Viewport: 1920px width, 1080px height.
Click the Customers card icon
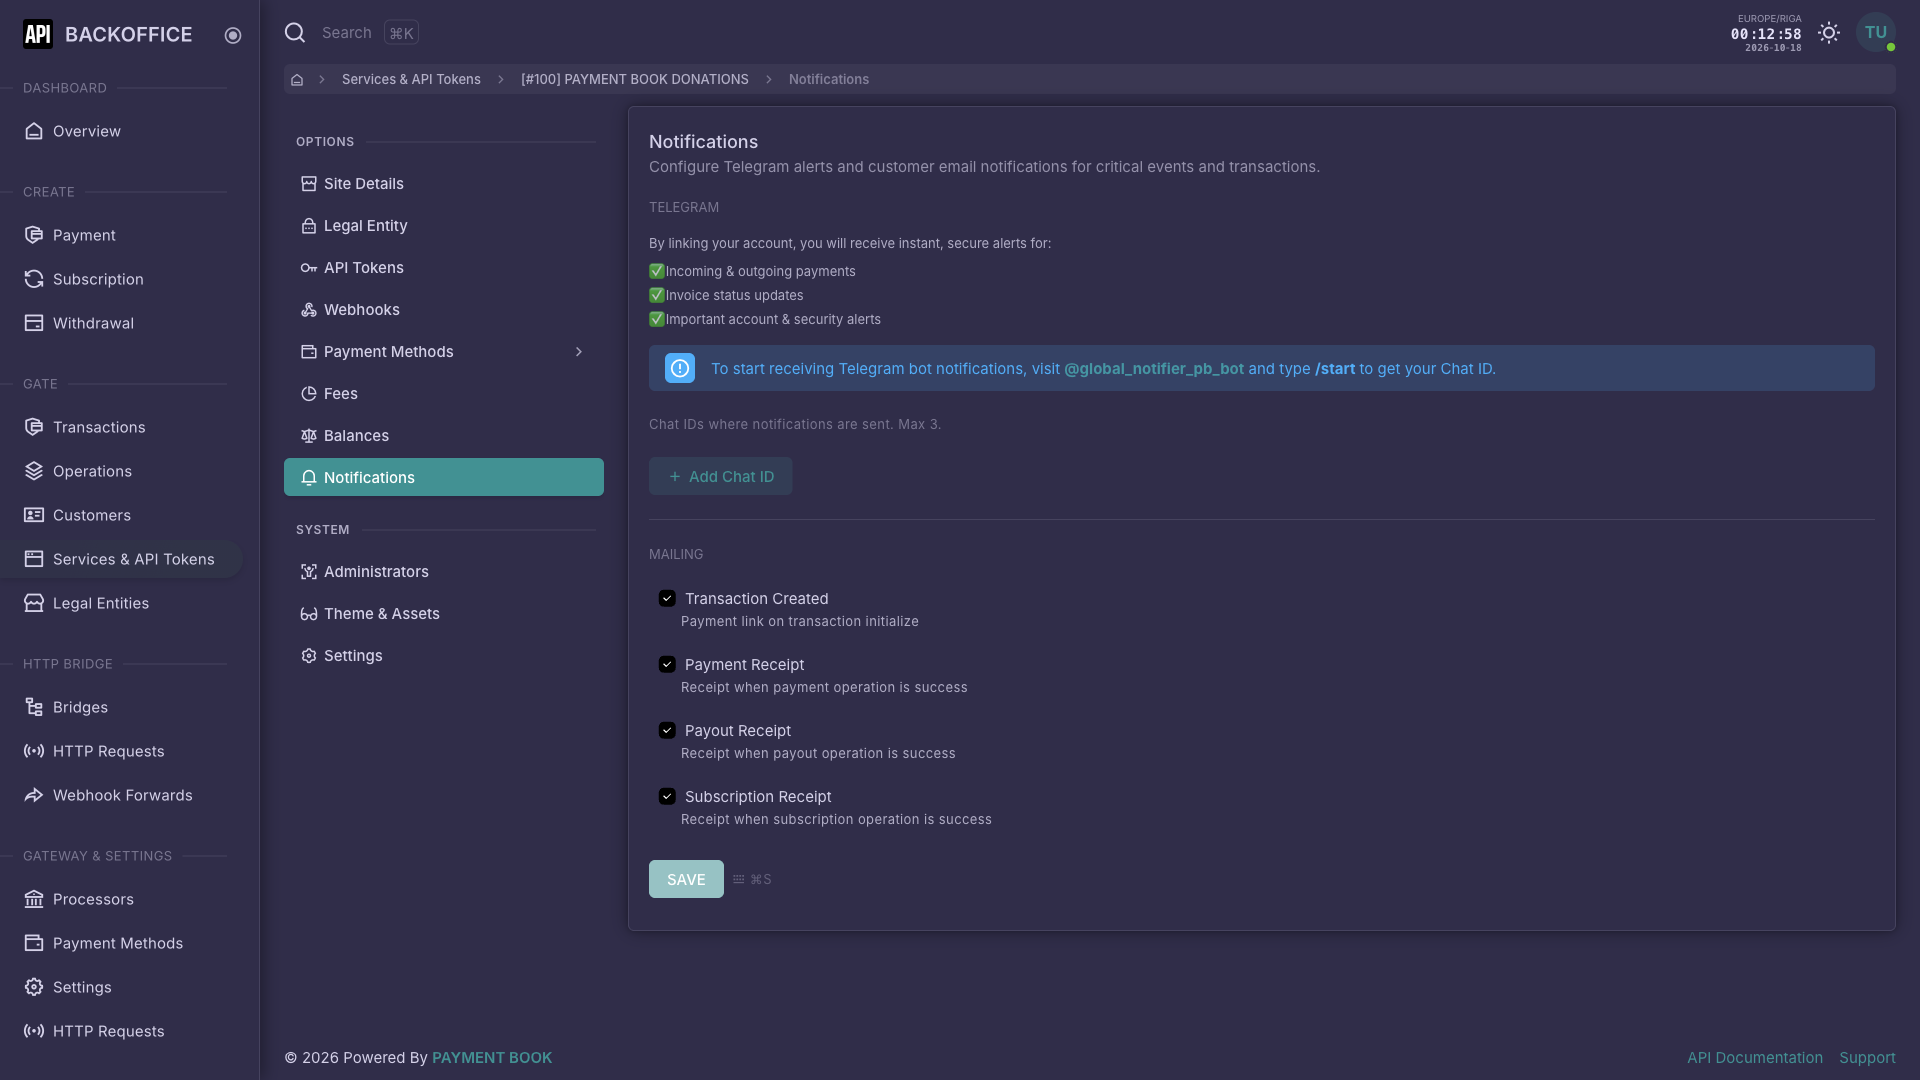tap(34, 515)
